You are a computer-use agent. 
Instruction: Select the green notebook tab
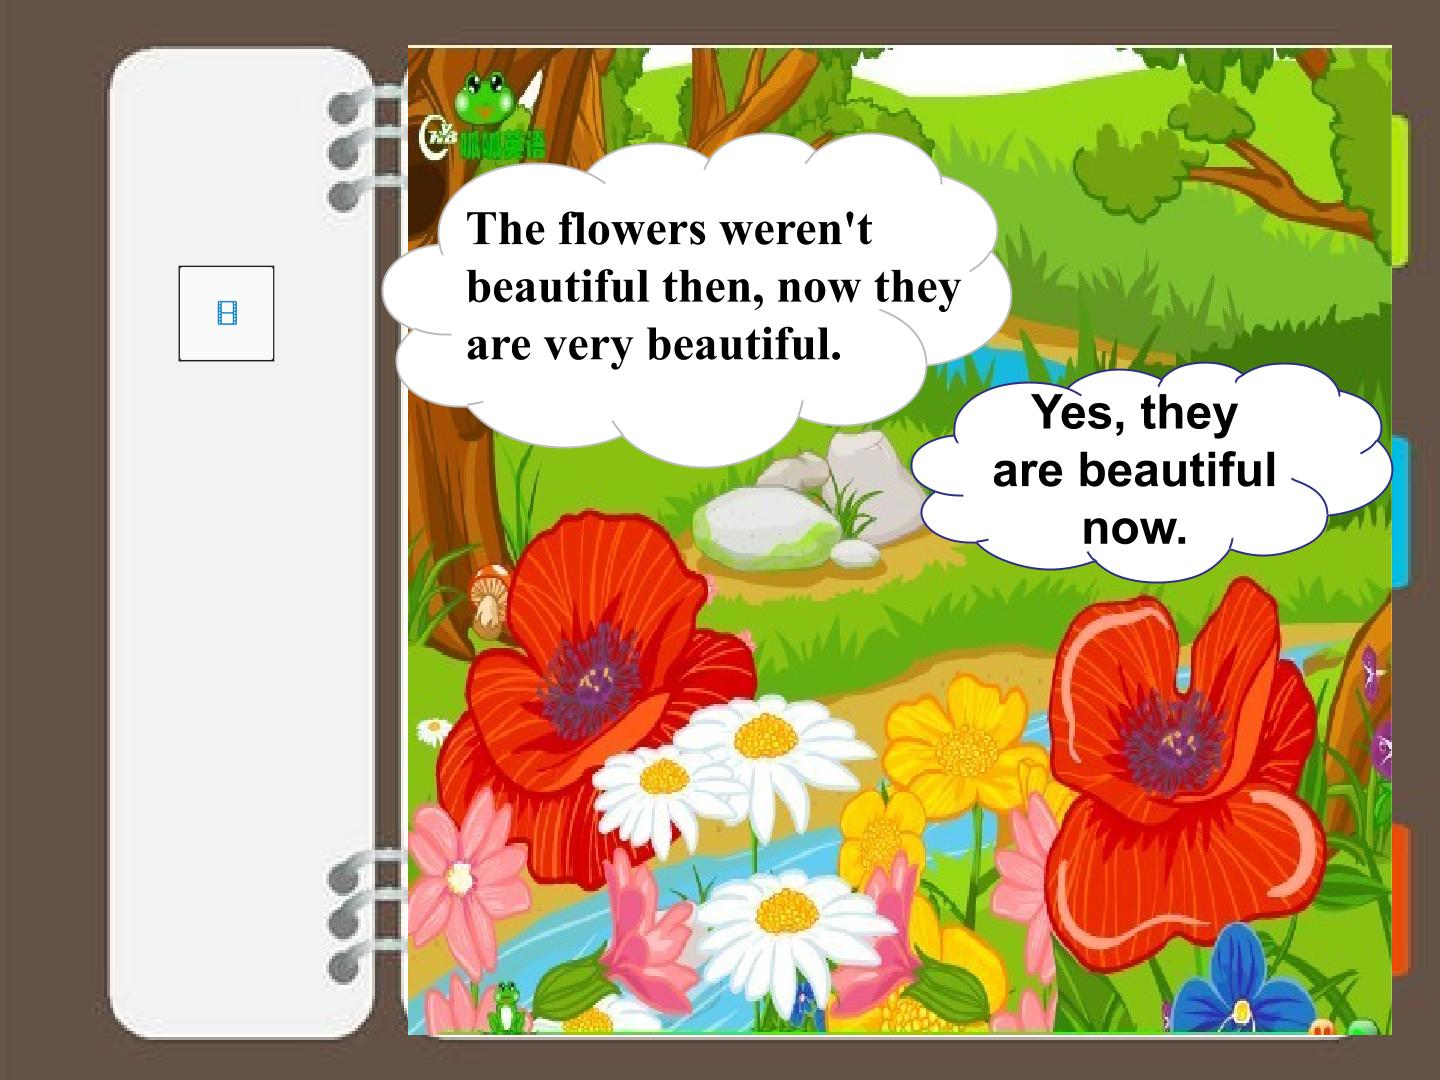pos(1400,190)
